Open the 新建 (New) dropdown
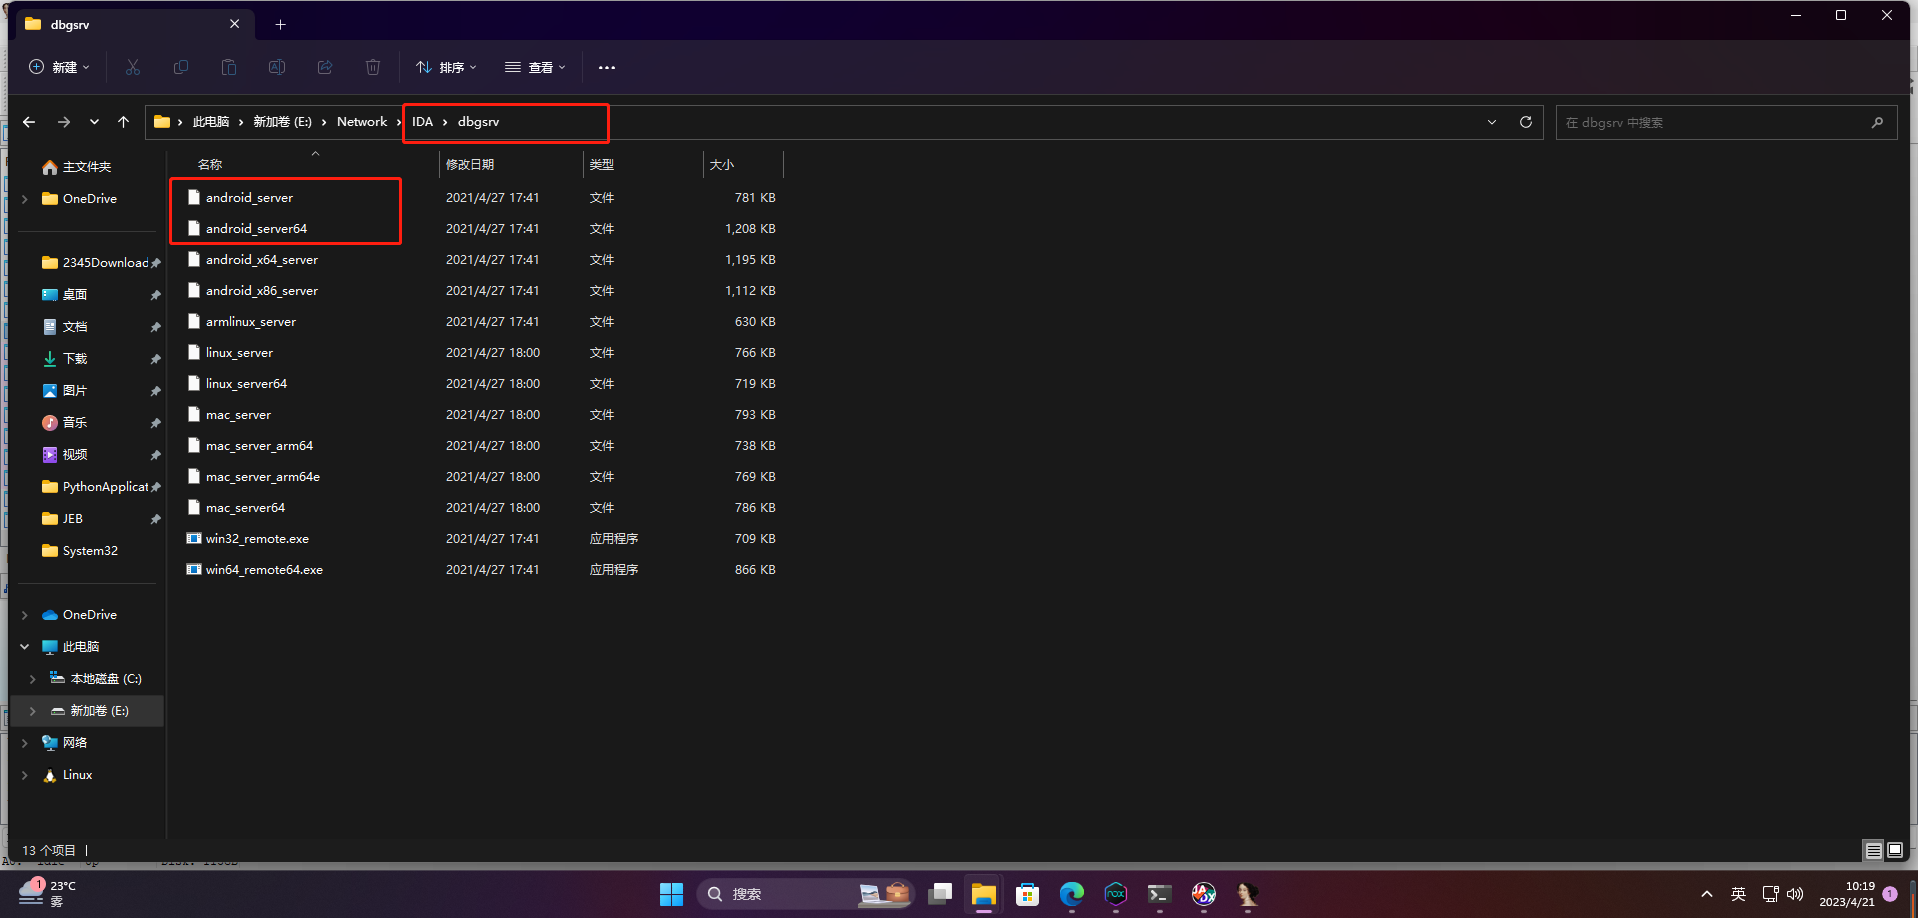The image size is (1918, 918). (x=59, y=67)
